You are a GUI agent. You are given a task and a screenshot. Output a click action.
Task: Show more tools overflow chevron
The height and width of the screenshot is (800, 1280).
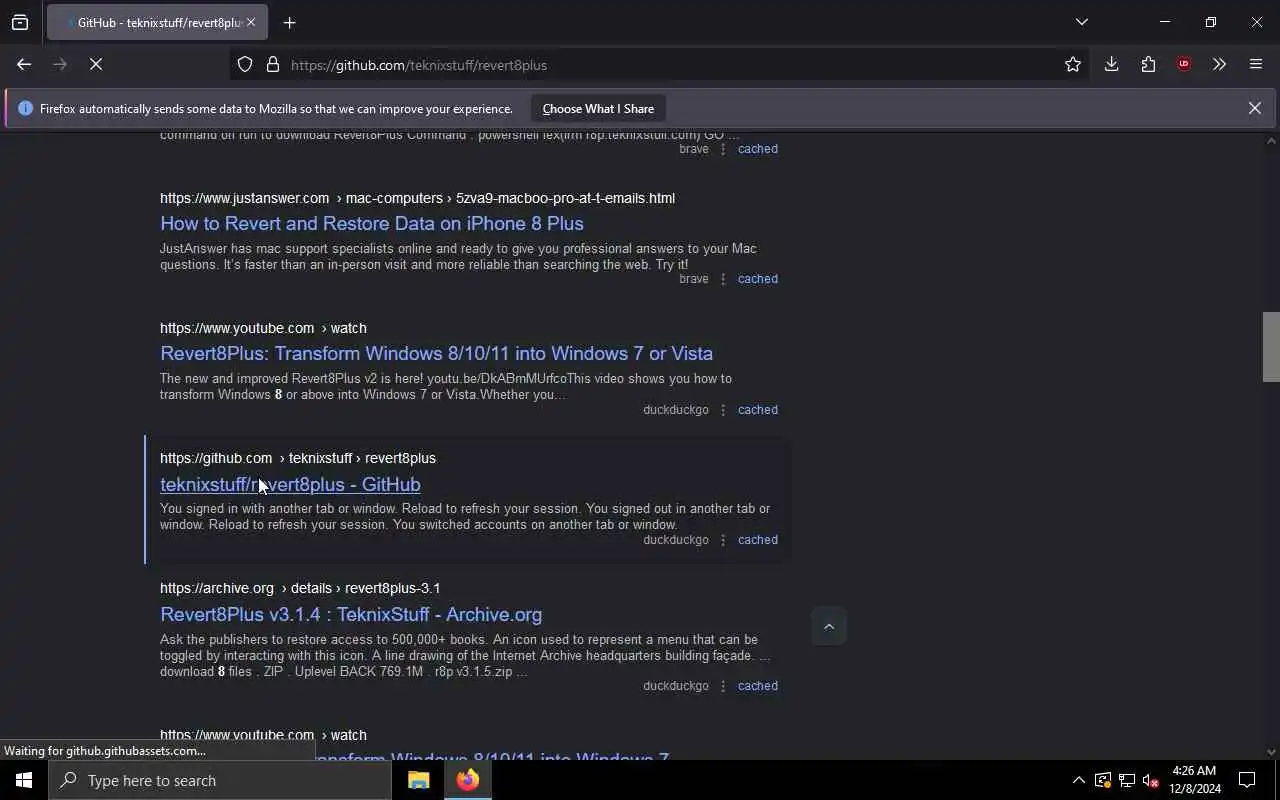(1219, 64)
